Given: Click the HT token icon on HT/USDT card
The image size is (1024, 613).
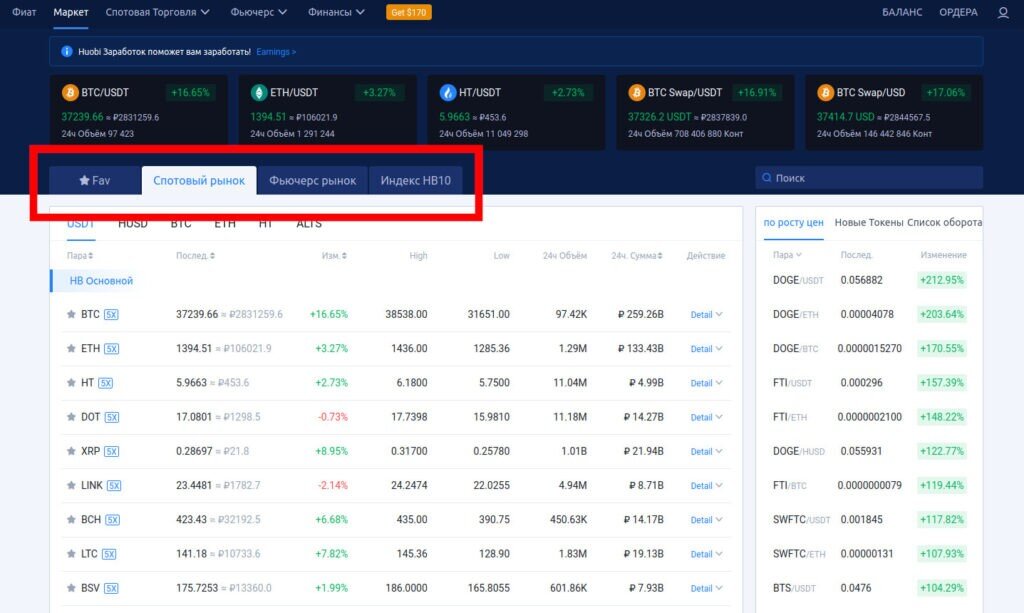Looking at the screenshot, I should pos(448,93).
